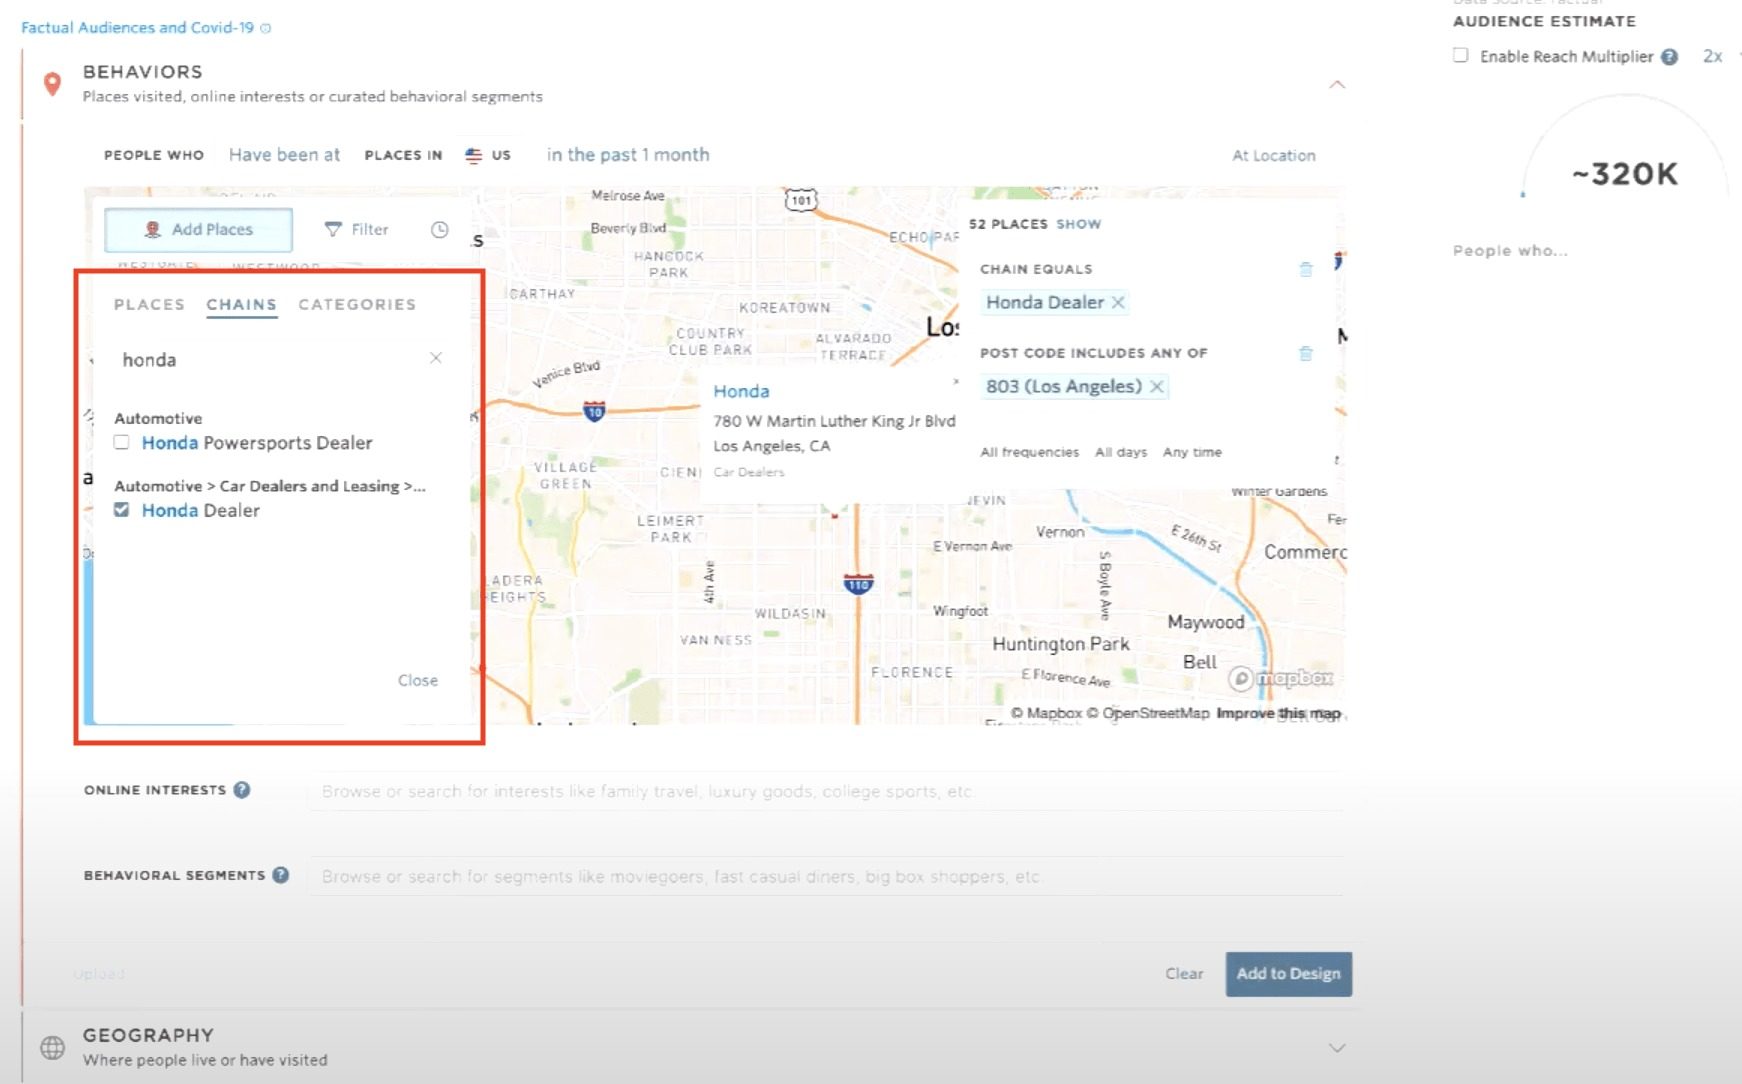Click the Upload link below the map

(x=99, y=974)
